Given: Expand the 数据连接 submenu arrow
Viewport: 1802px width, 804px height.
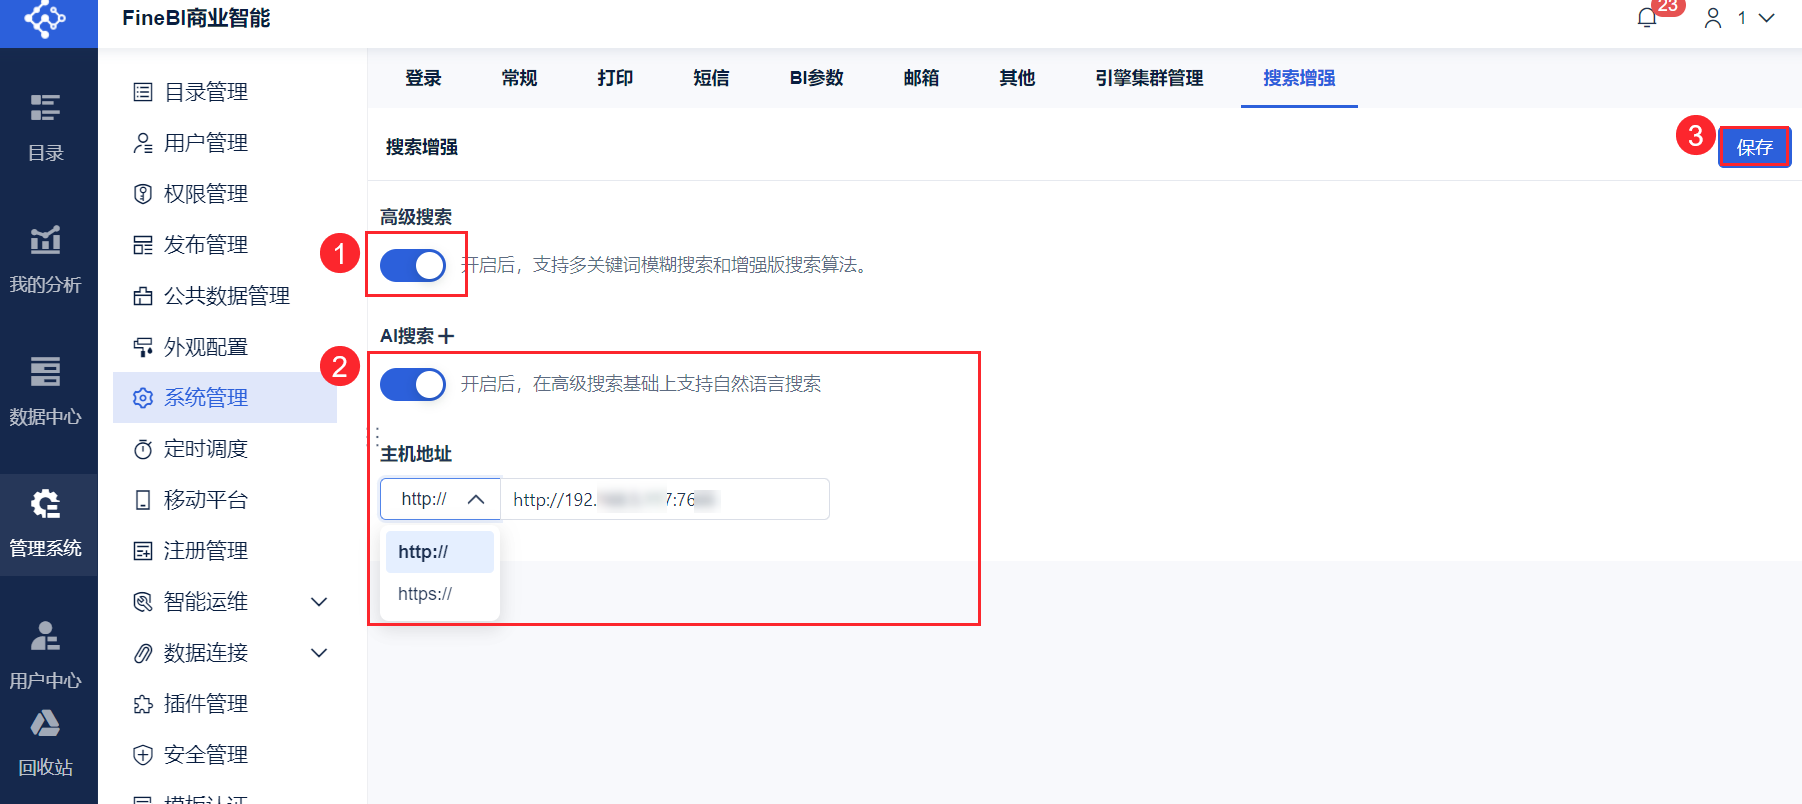Looking at the screenshot, I should 319,653.
